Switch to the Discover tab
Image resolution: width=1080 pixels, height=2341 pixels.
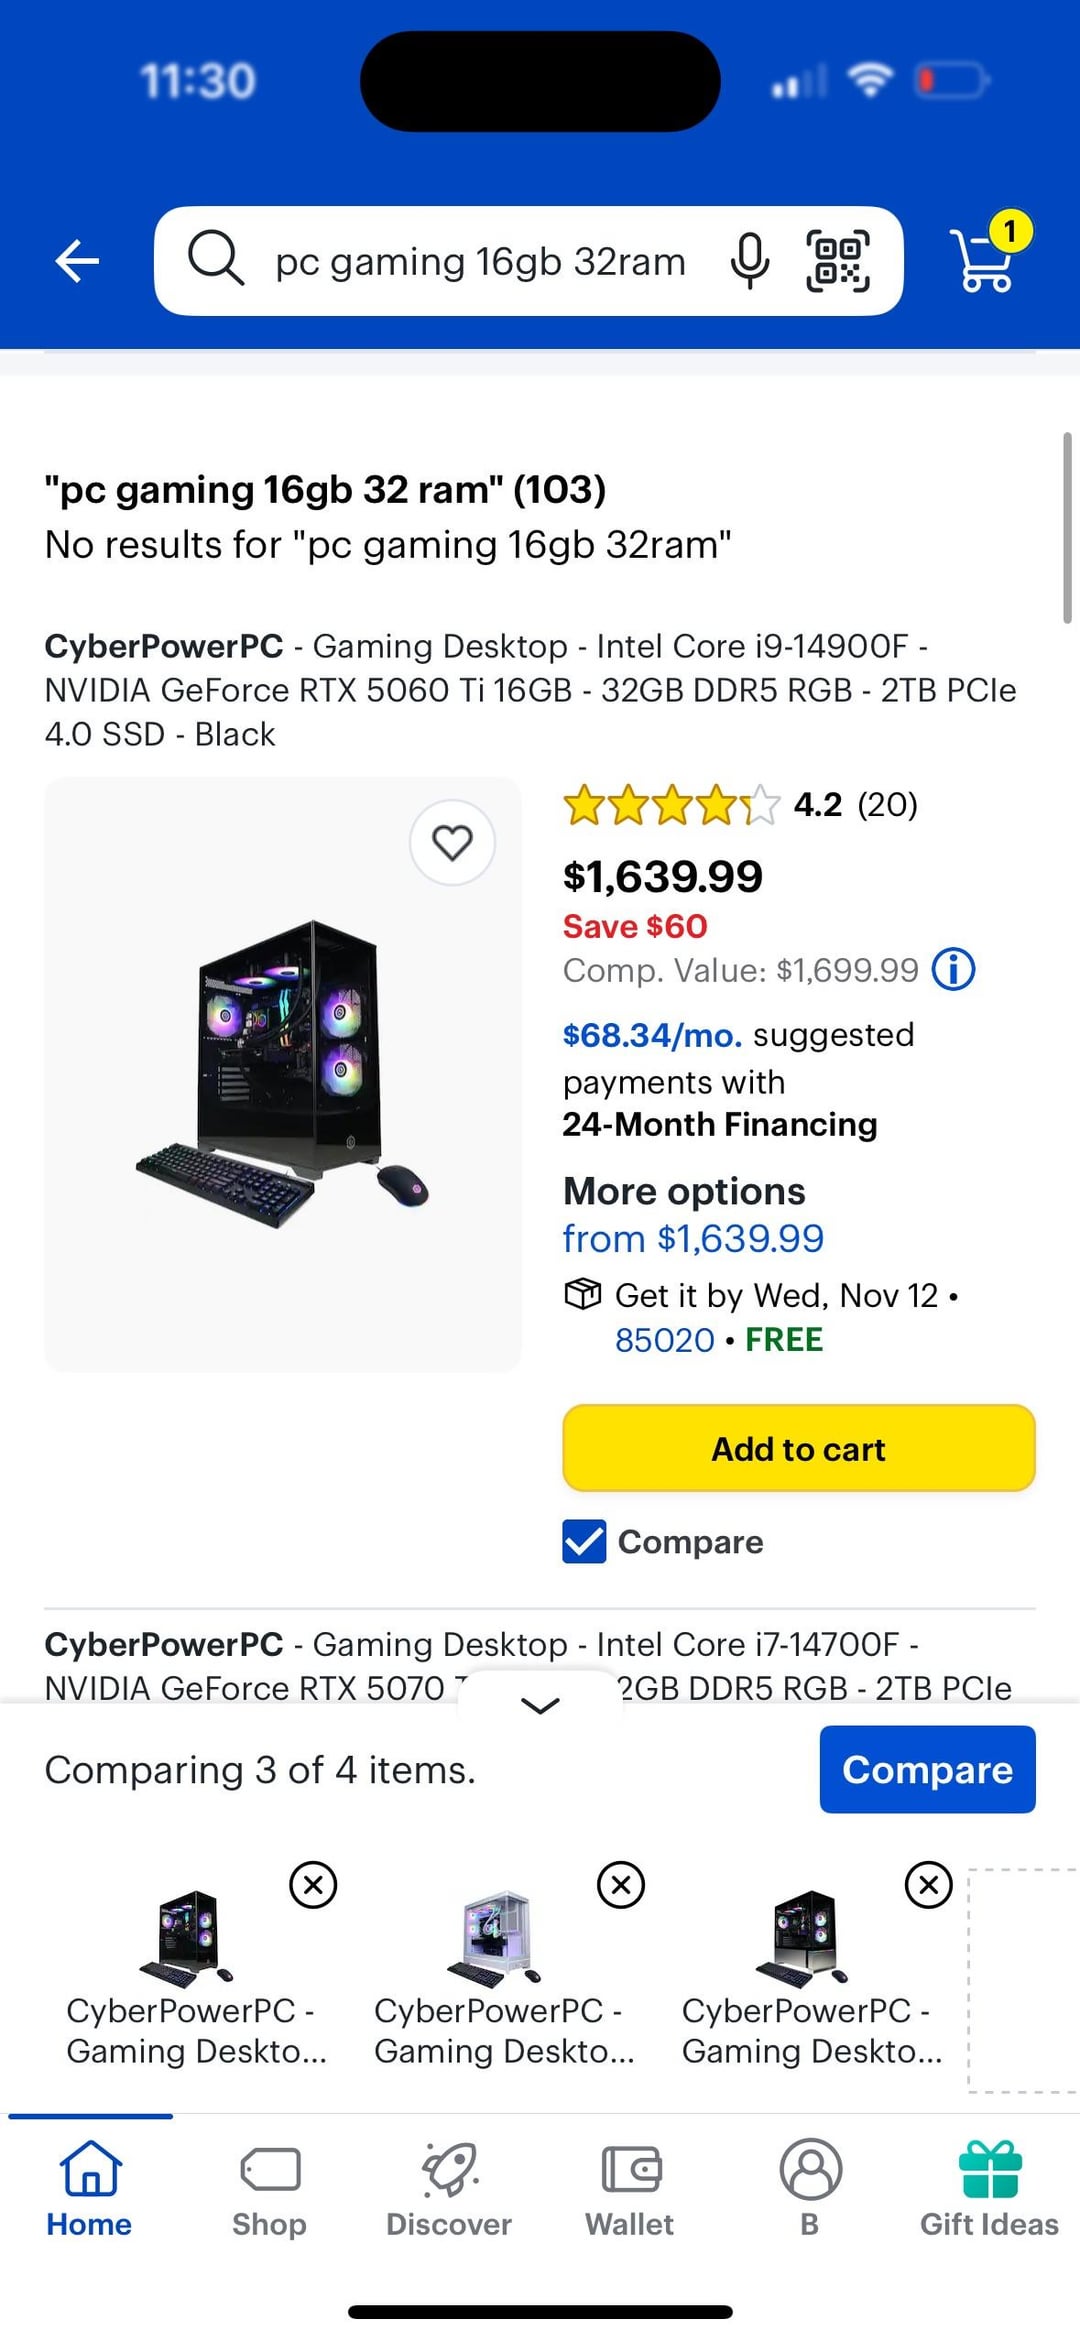(449, 2188)
